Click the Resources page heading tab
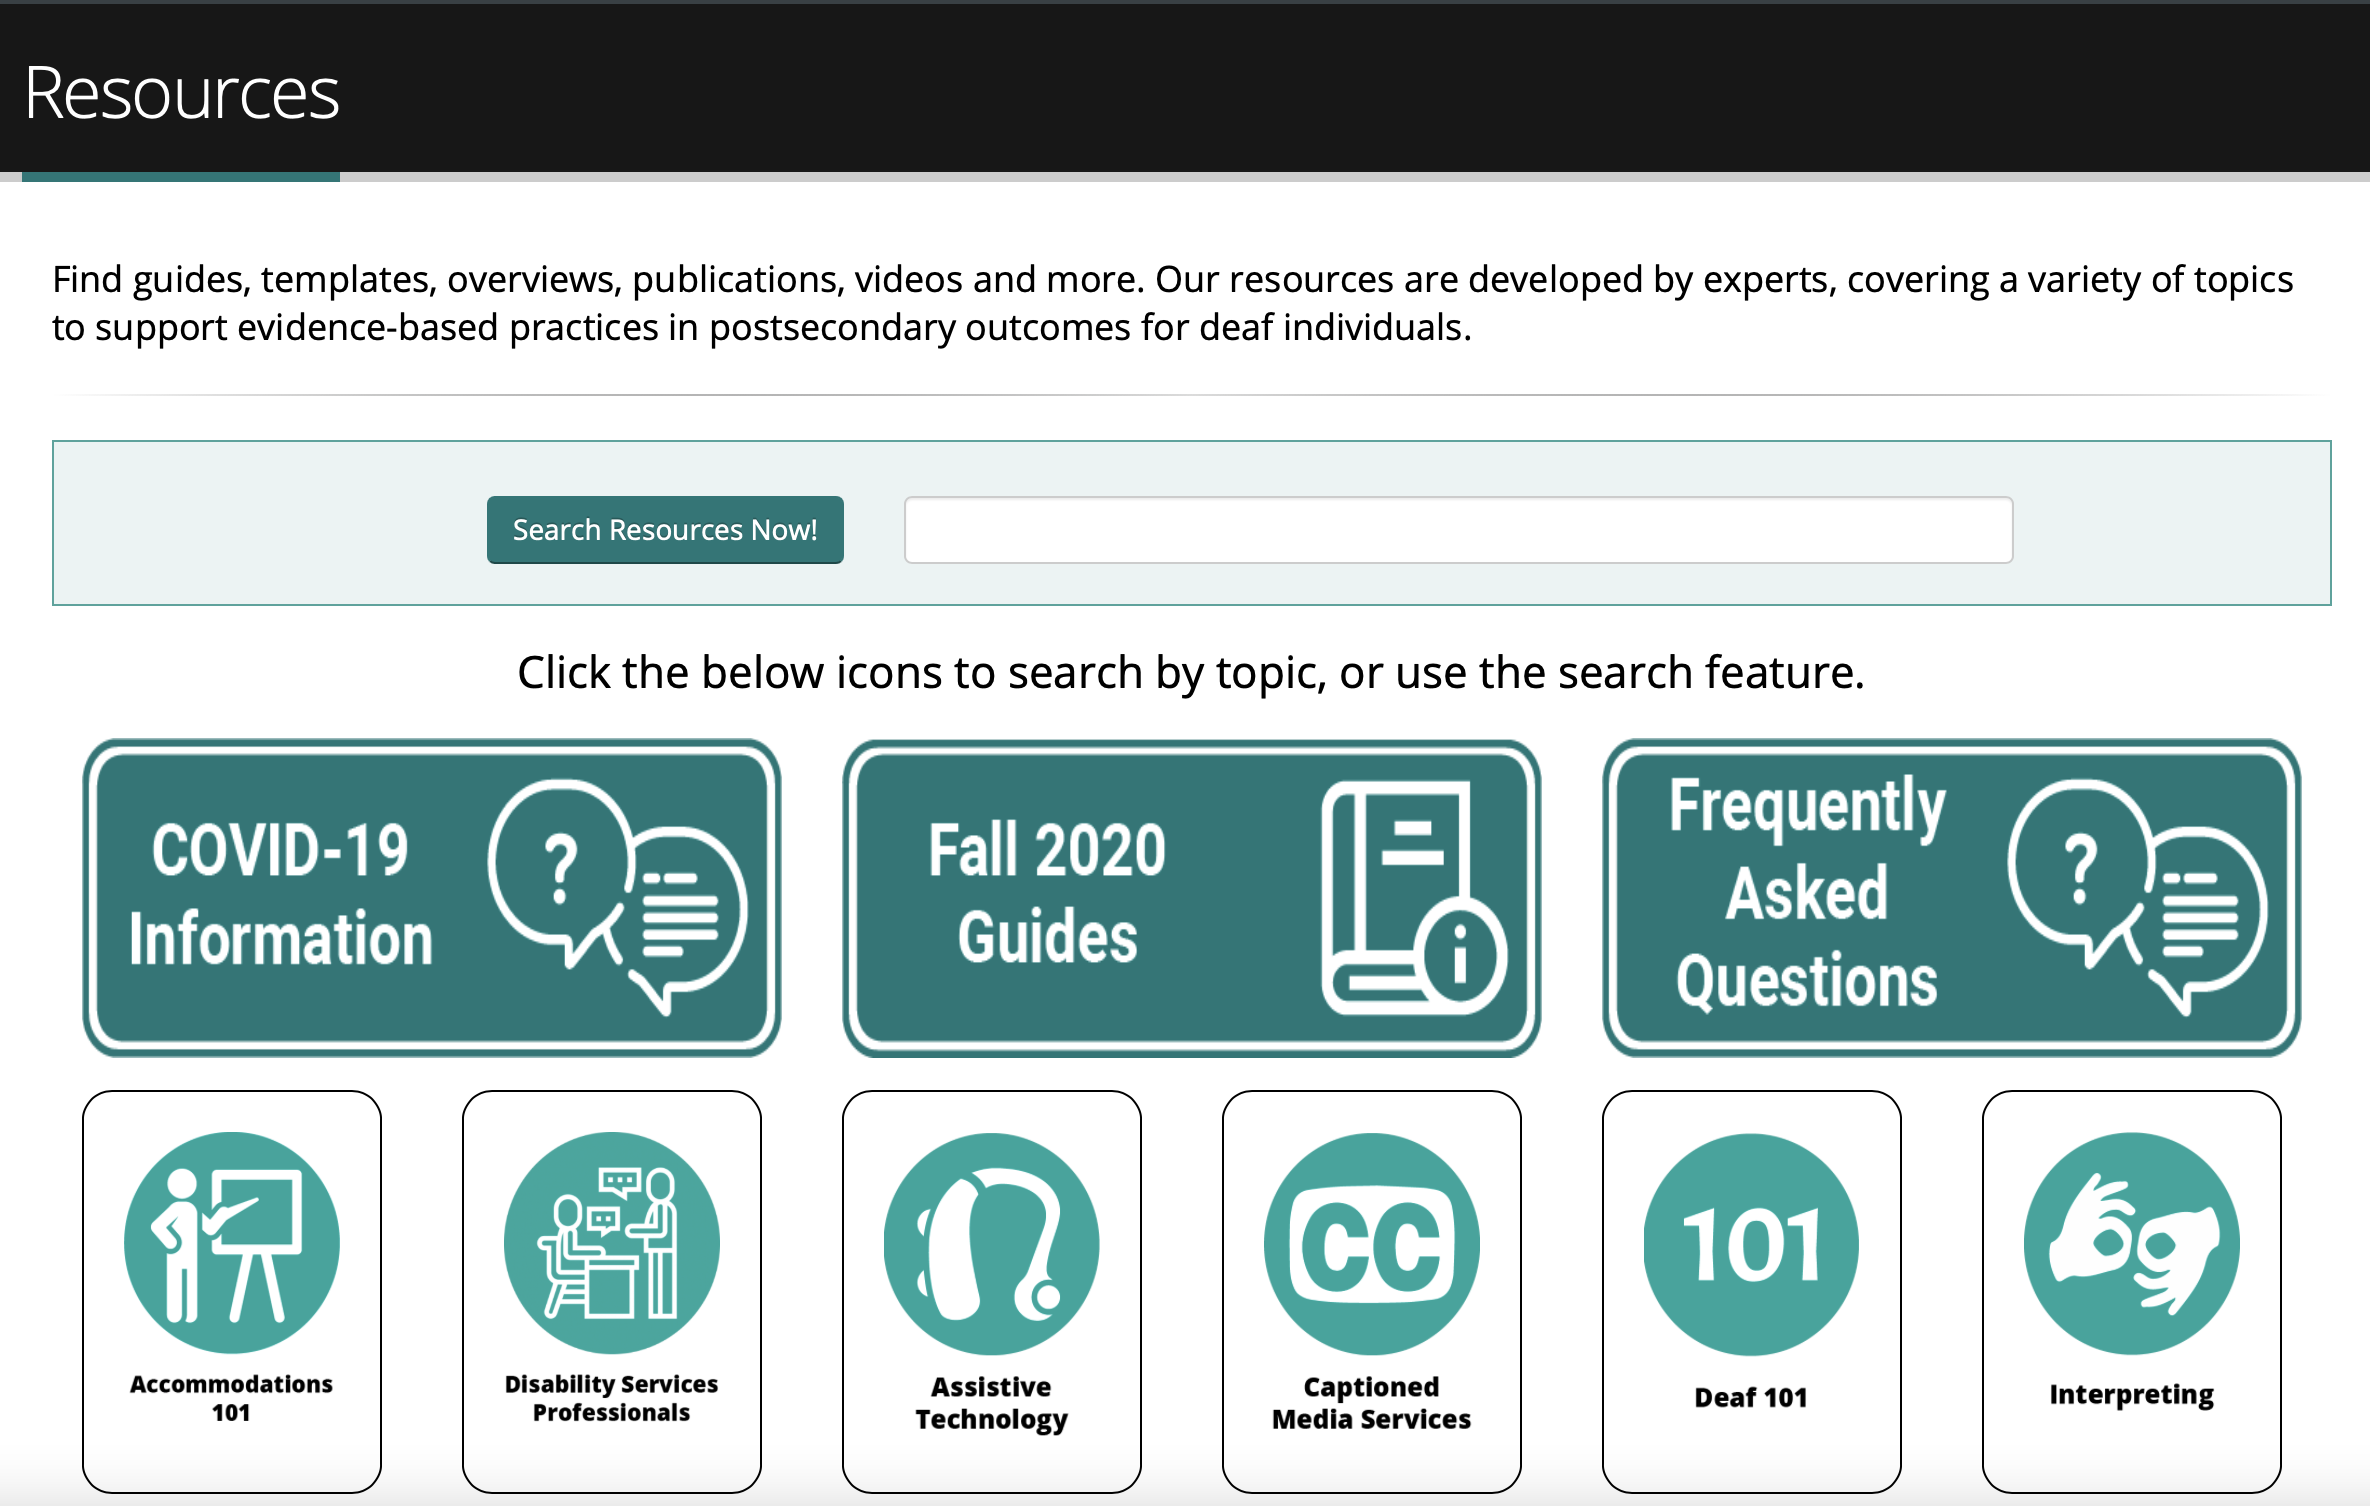This screenshot has width=2370, height=1506. pos(181,93)
